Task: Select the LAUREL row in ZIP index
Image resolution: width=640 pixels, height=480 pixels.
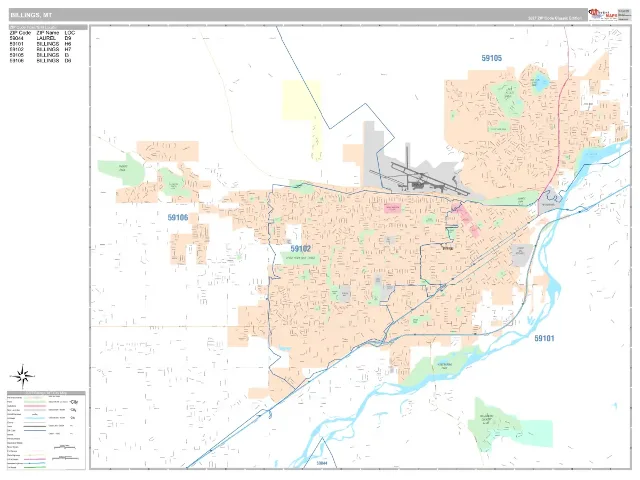Action: pyautogui.click(x=40, y=38)
